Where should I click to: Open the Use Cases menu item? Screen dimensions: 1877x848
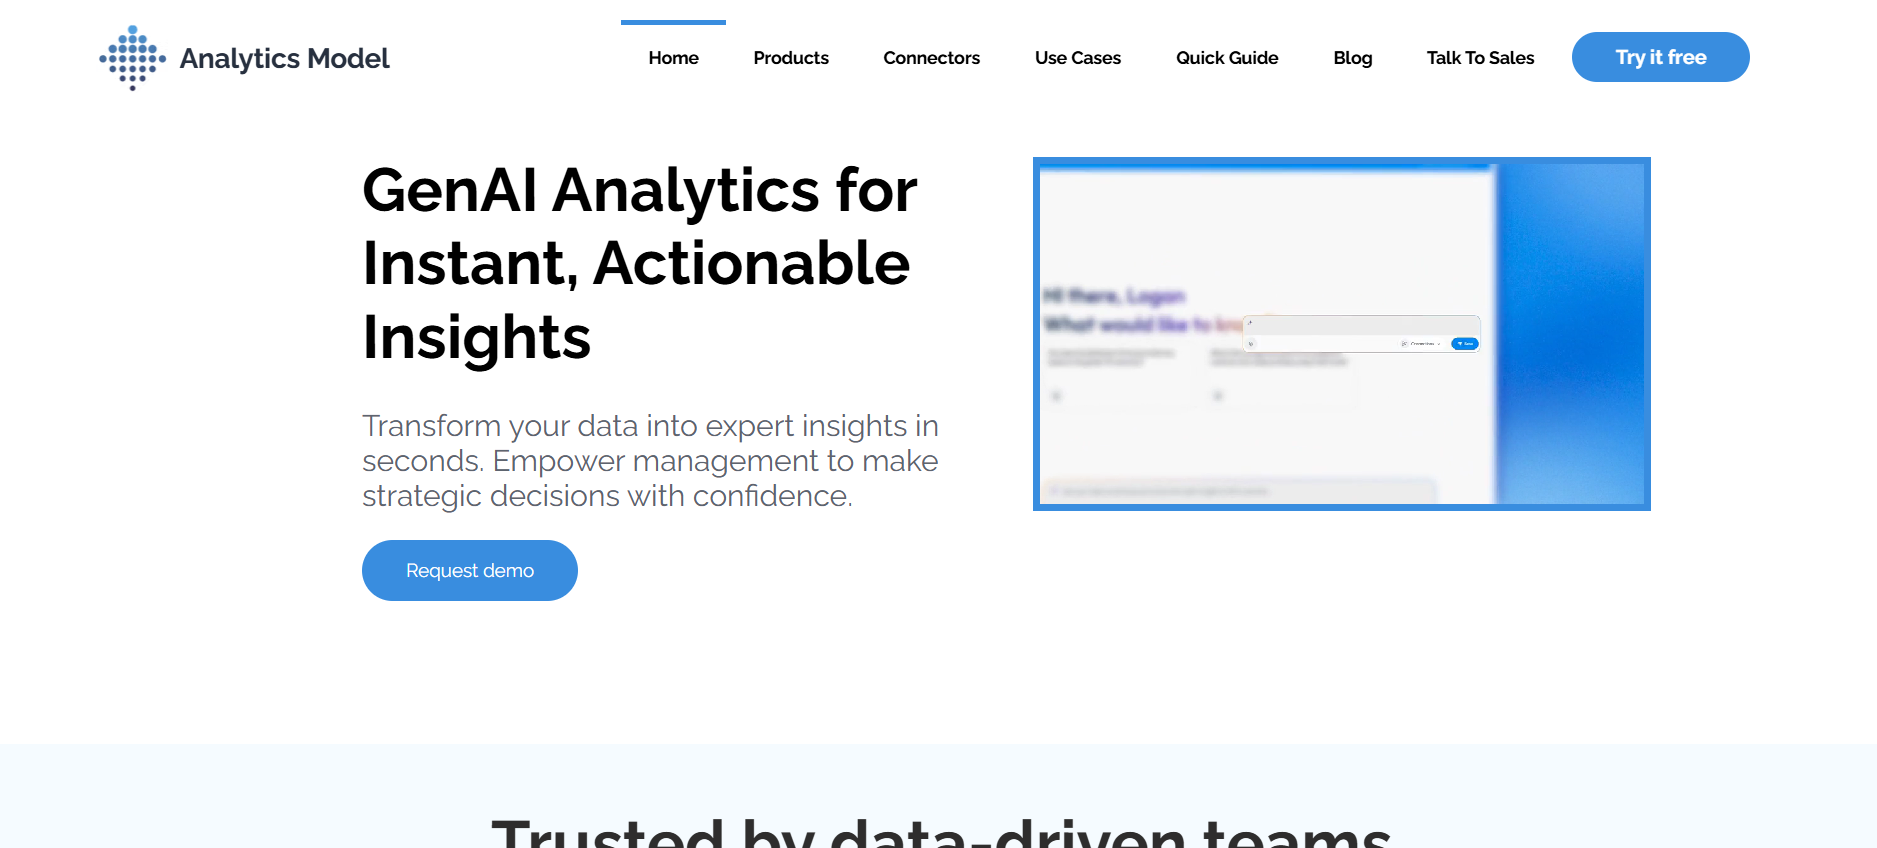(x=1078, y=58)
